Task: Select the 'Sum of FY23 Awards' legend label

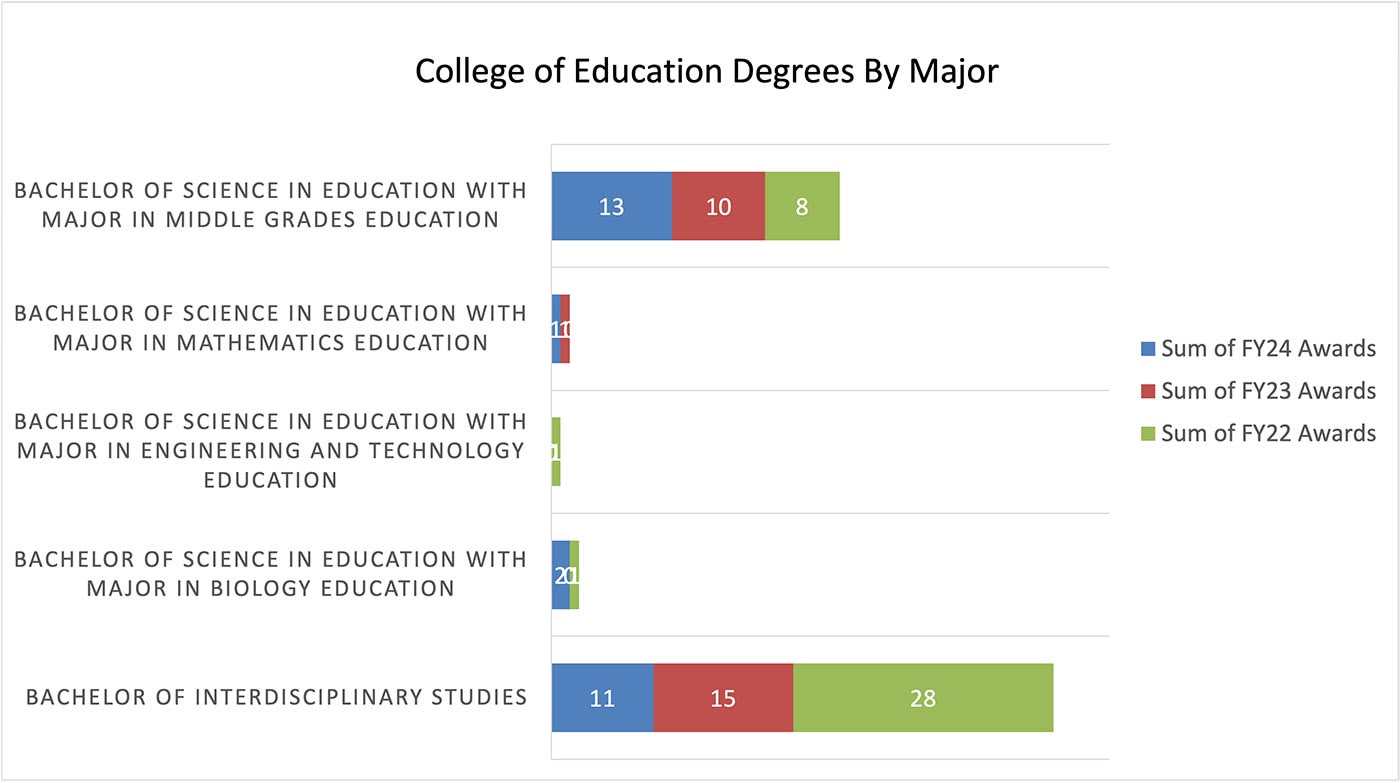Action: [x=1268, y=391]
